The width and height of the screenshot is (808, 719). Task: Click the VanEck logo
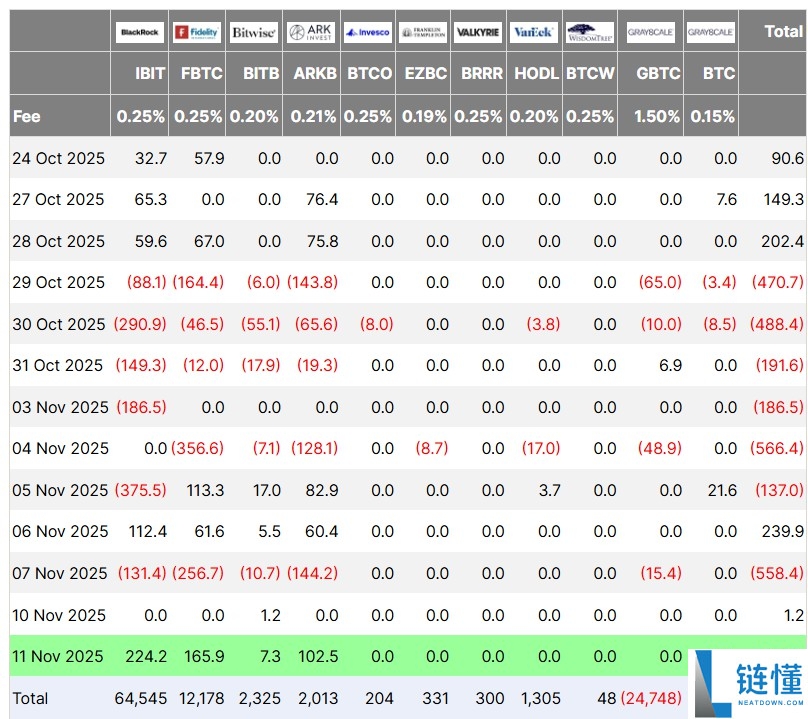[x=534, y=32]
